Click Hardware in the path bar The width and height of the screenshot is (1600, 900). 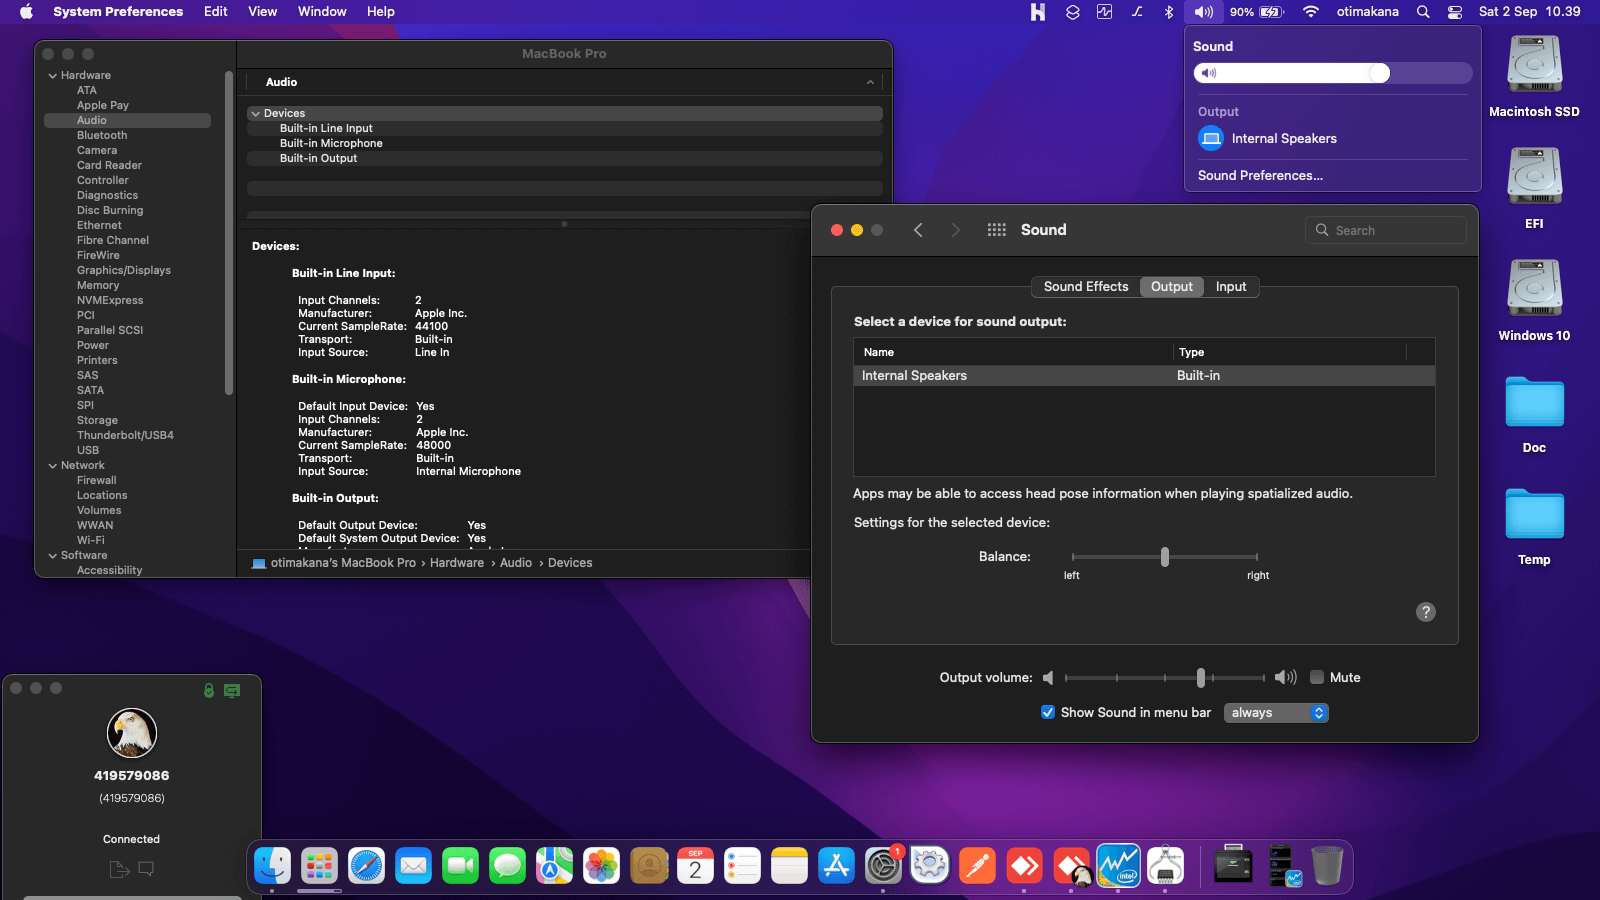(x=457, y=563)
